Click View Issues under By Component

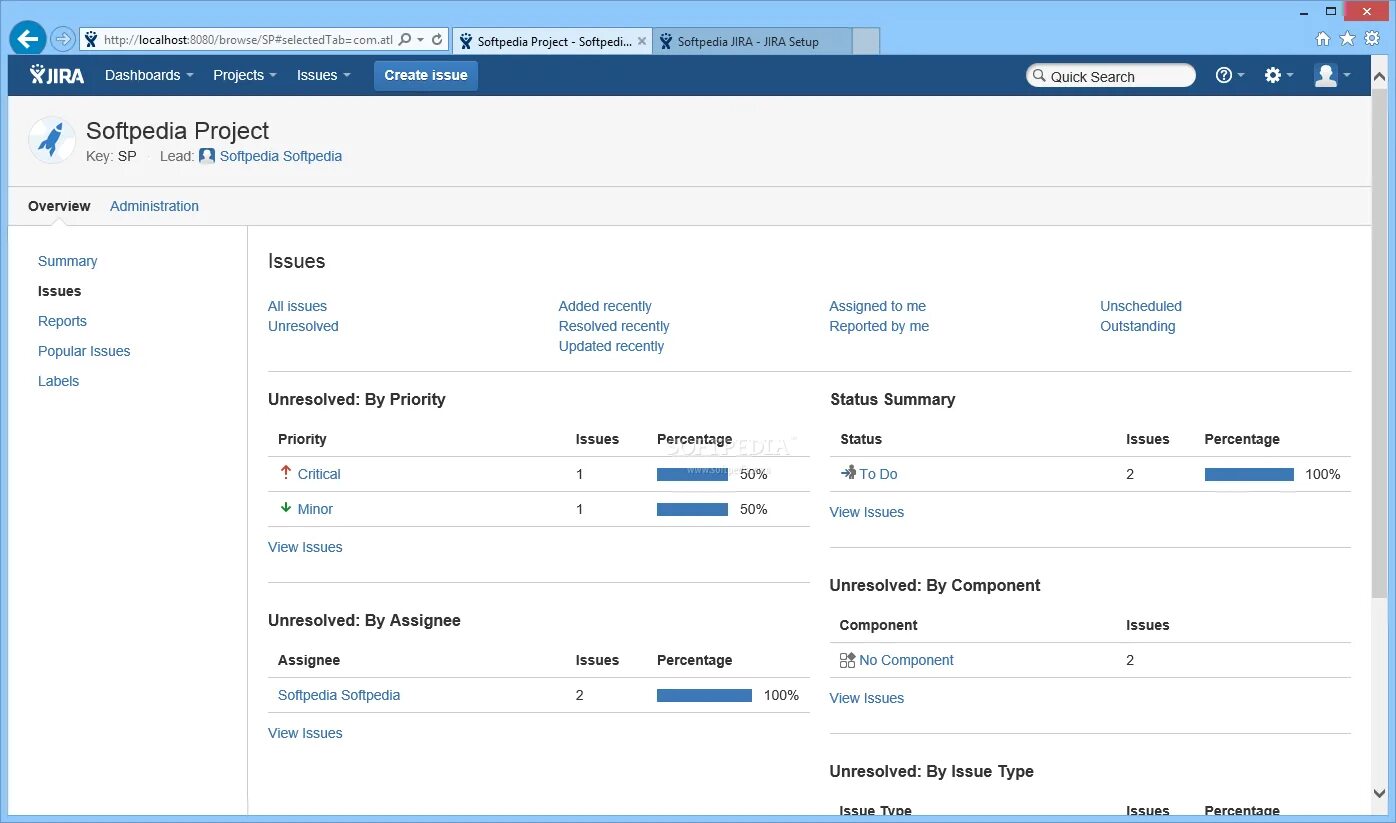tap(867, 698)
